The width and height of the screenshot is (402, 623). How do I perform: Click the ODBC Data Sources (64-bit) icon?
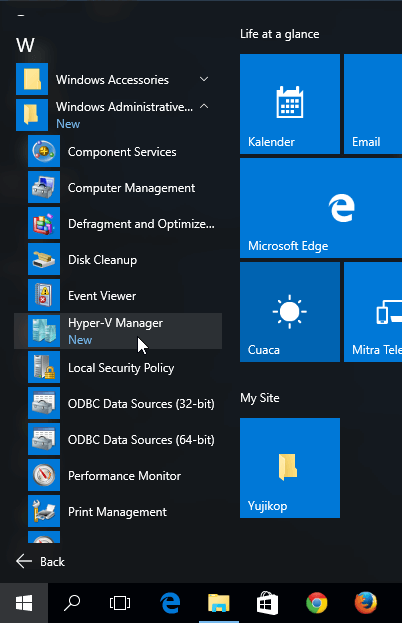44,439
